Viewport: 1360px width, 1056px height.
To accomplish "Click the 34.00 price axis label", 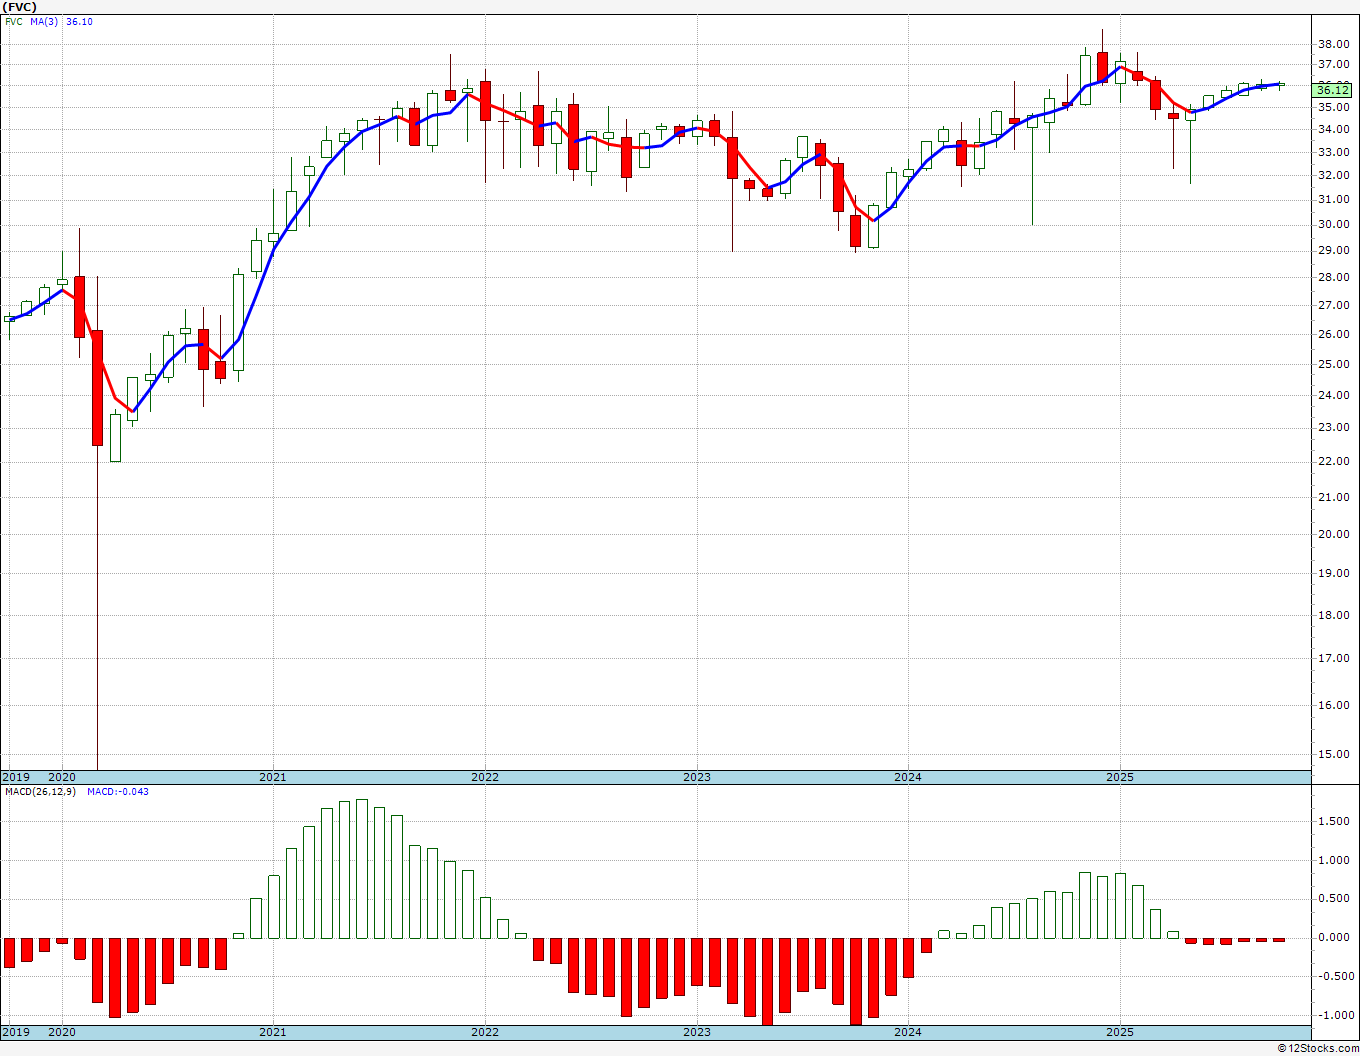I will (x=1333, y=129).
